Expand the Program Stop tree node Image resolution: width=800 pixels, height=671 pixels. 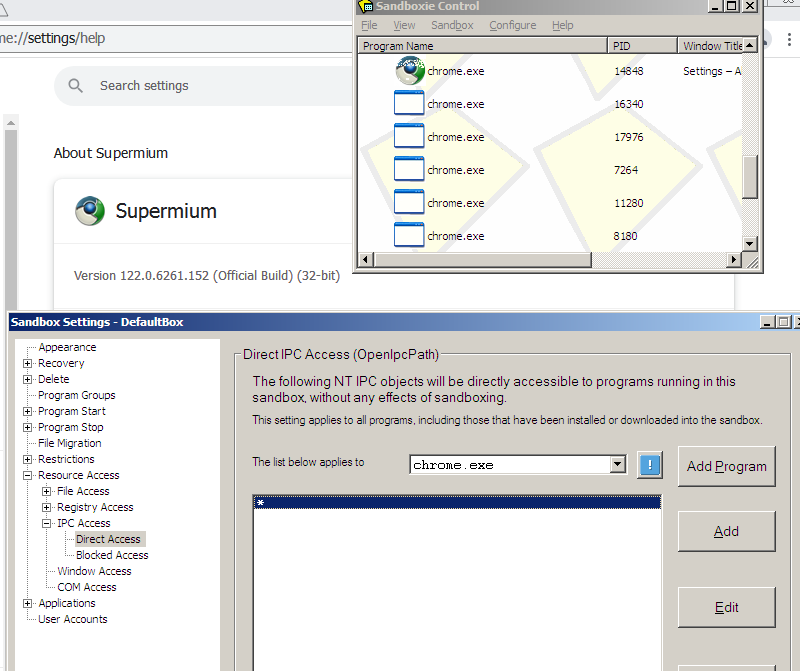click(28, 427)
